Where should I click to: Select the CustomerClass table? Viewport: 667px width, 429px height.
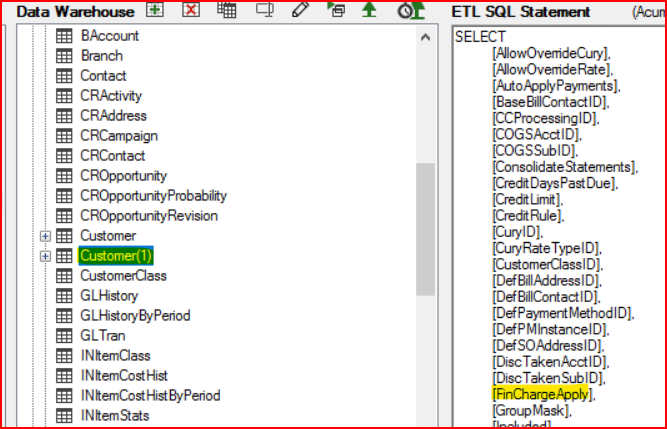[123, 276]
